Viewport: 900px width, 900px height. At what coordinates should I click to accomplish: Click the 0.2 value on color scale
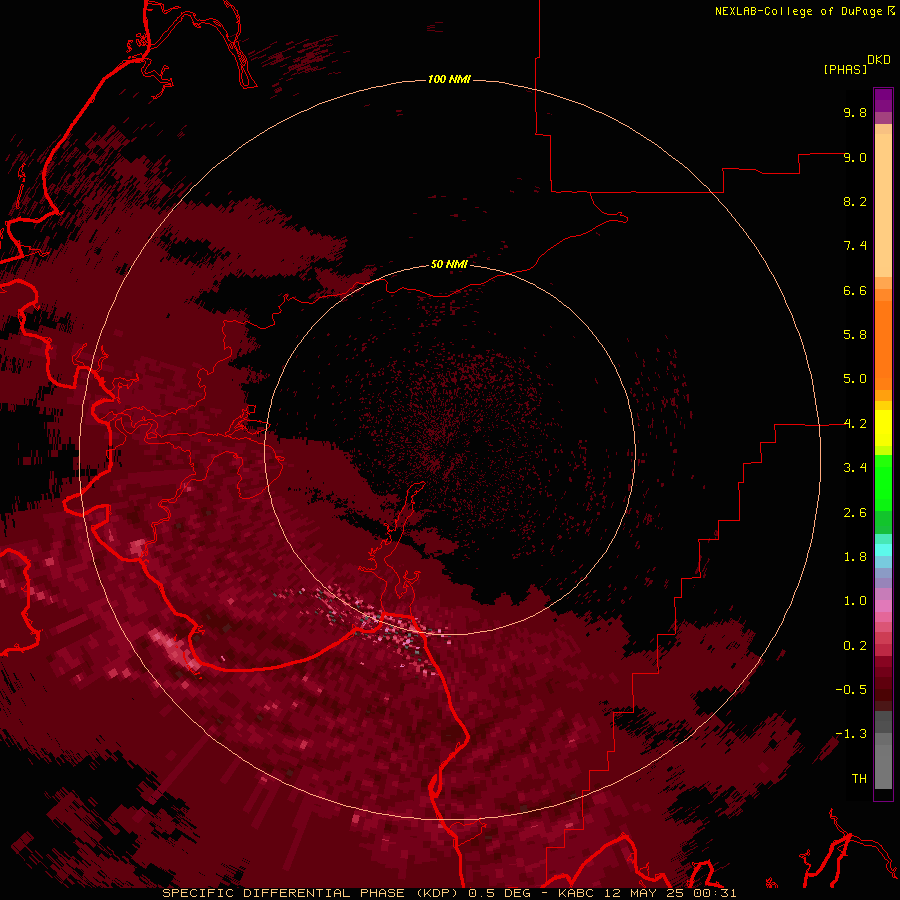[855, 646]
